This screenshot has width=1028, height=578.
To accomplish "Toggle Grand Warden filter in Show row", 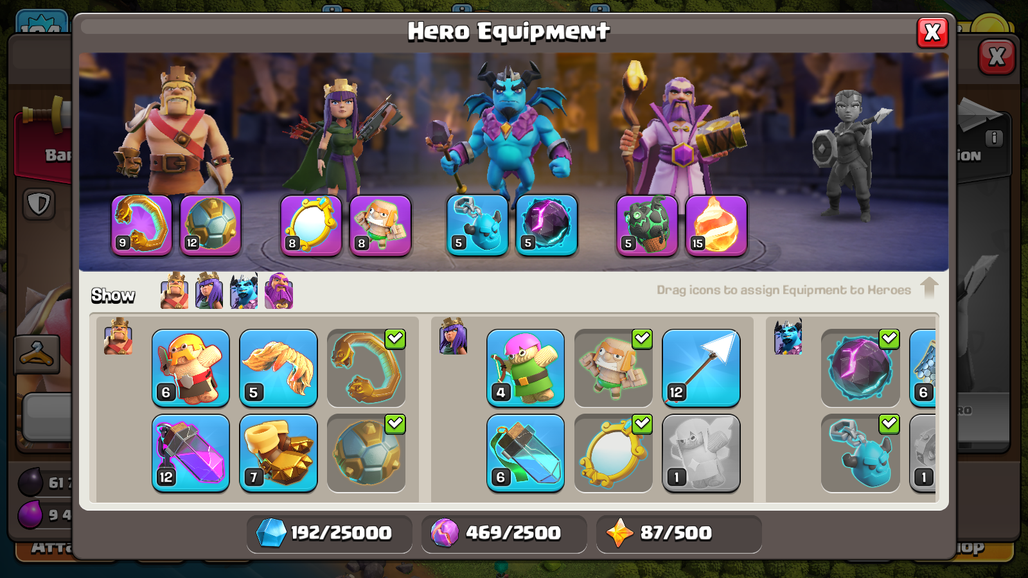I will [x=279, y=291].
